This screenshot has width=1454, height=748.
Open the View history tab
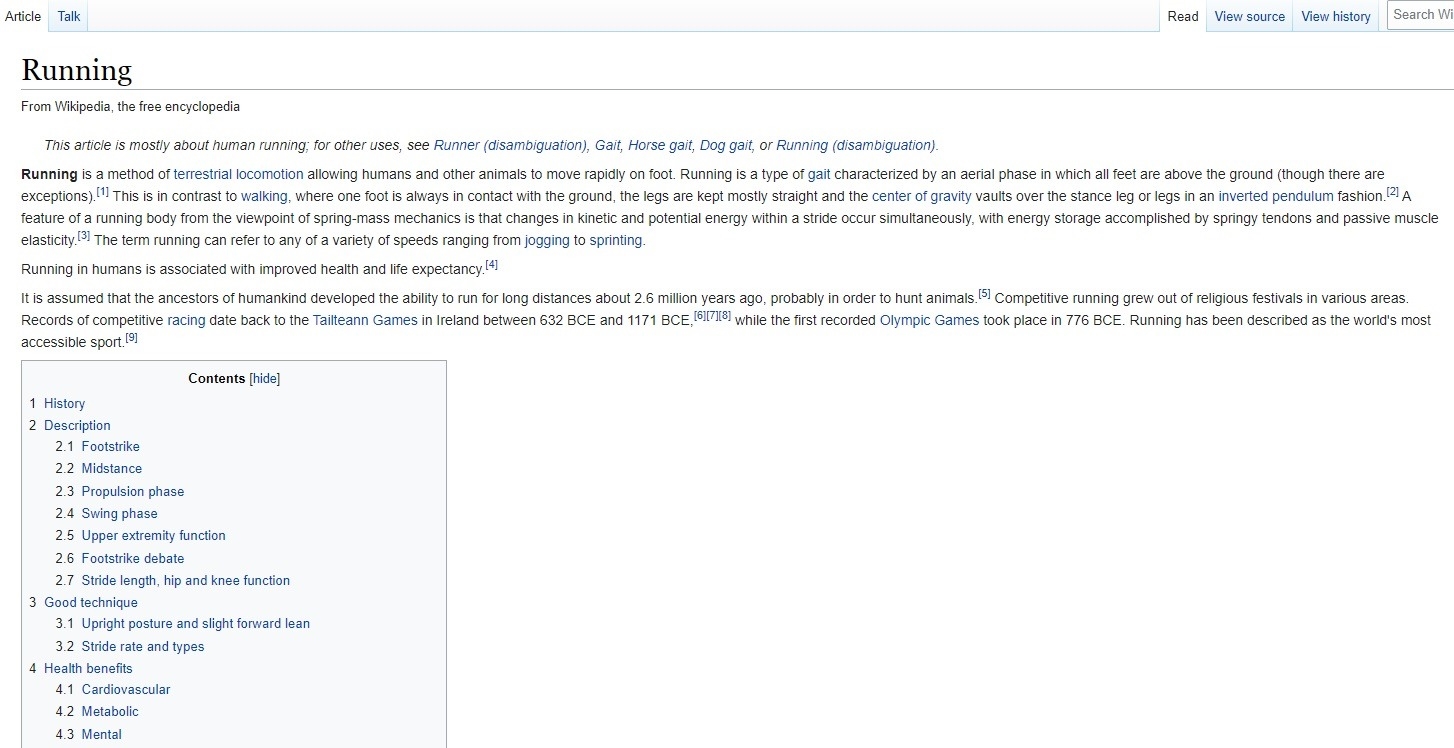tap(1335, 16)
